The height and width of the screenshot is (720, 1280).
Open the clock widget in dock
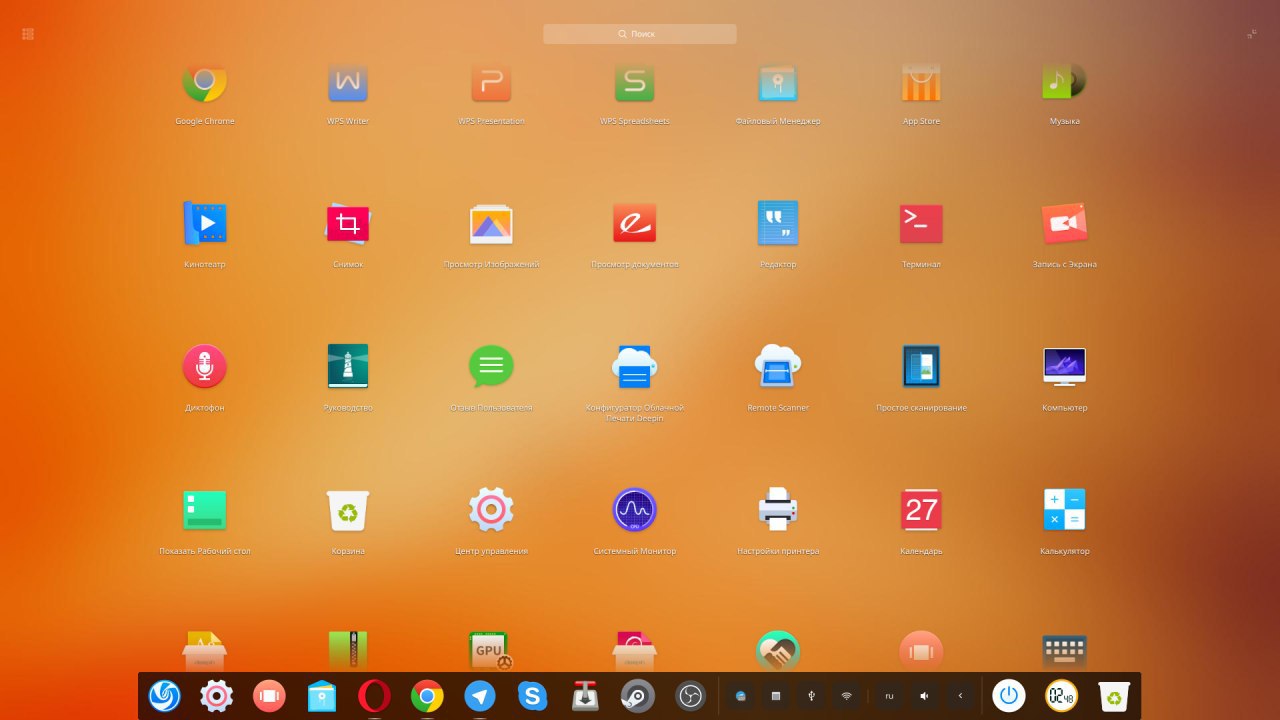1062,696
